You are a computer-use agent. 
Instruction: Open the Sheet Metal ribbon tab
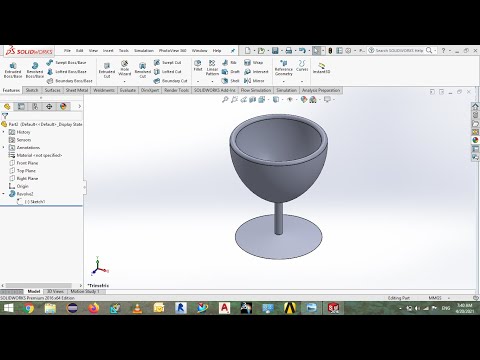click(x=77, y=90)
